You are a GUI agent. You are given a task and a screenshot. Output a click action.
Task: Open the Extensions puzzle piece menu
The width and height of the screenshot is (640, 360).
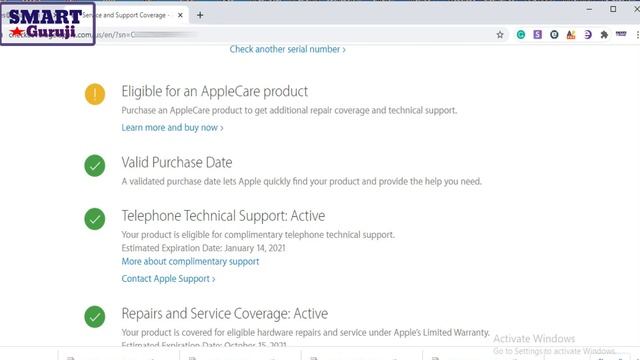click(x=604, y=35)
